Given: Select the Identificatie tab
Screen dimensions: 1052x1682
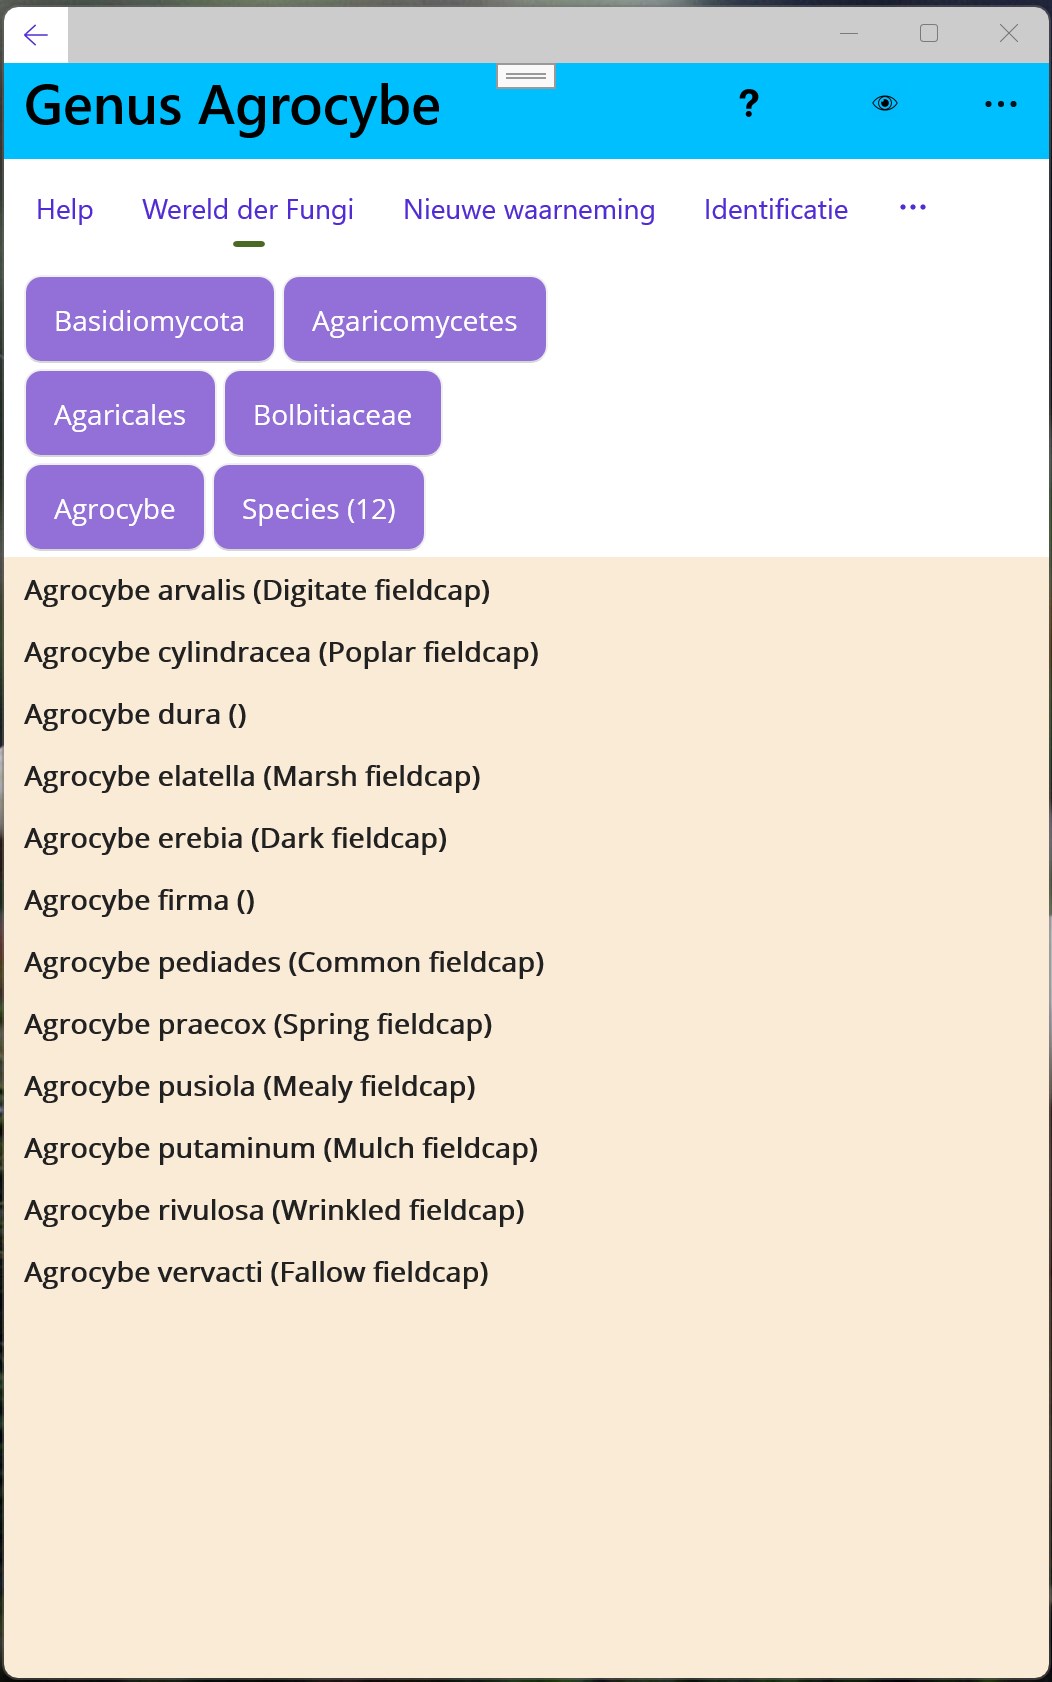Looking at the screenshot, I should click(x=775, y=210).
